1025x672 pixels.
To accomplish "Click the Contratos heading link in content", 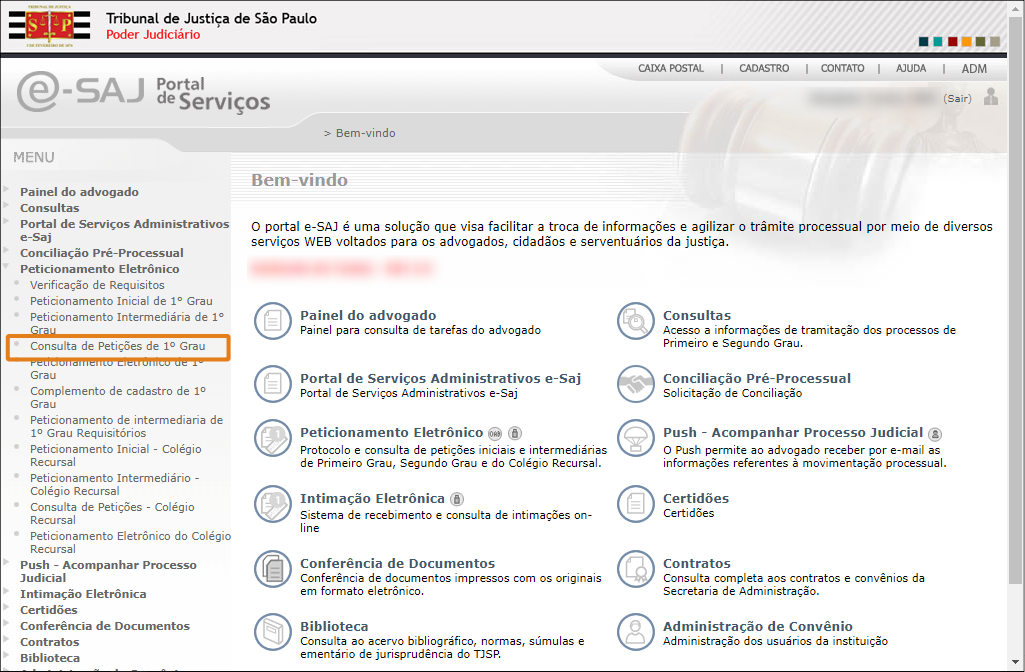I will pos(697,563).
